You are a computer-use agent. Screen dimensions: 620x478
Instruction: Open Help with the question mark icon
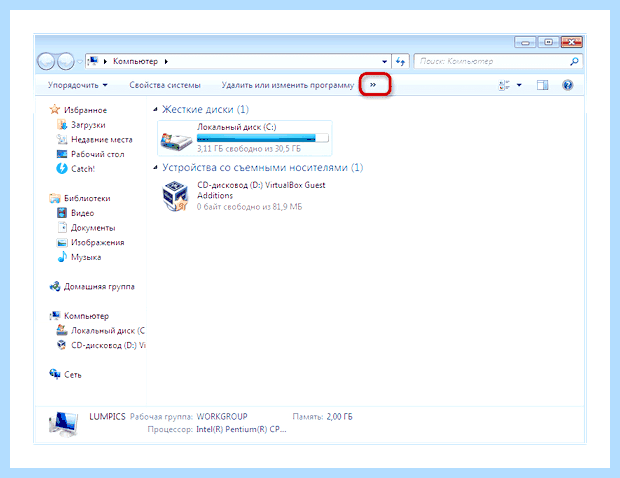tap(567, 85)
